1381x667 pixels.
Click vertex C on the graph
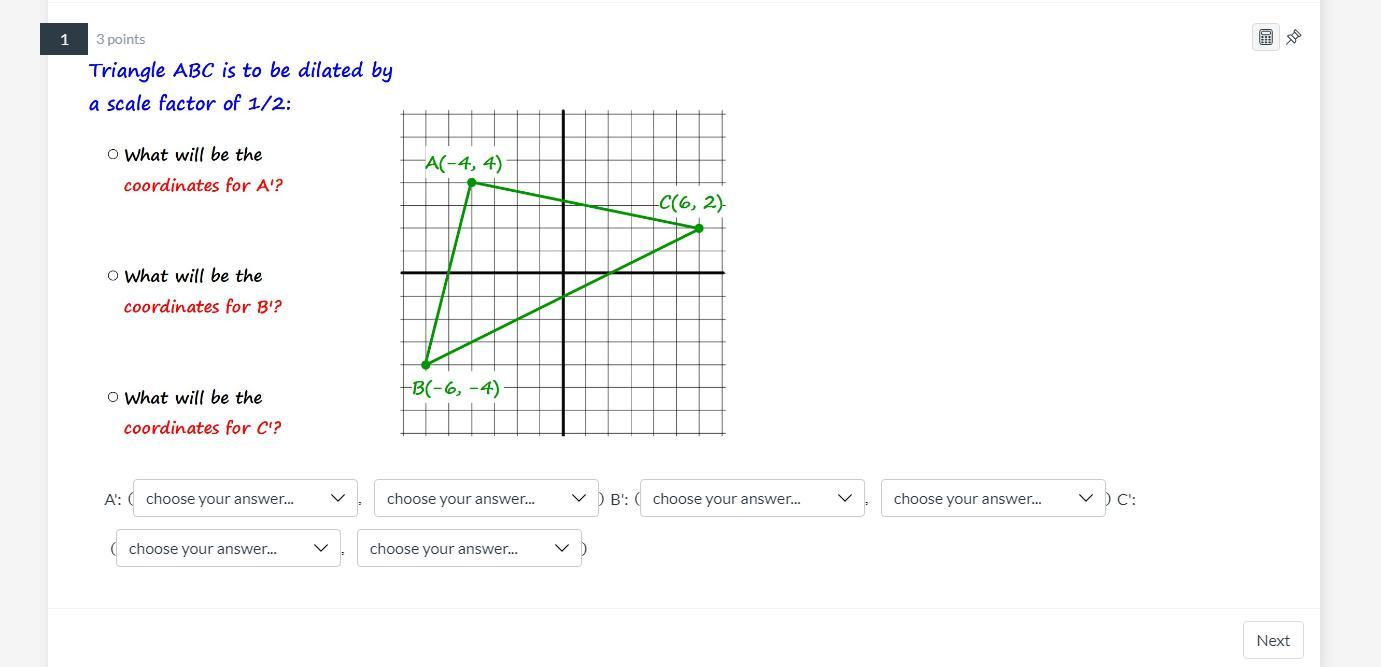click(x=699, y=228)
